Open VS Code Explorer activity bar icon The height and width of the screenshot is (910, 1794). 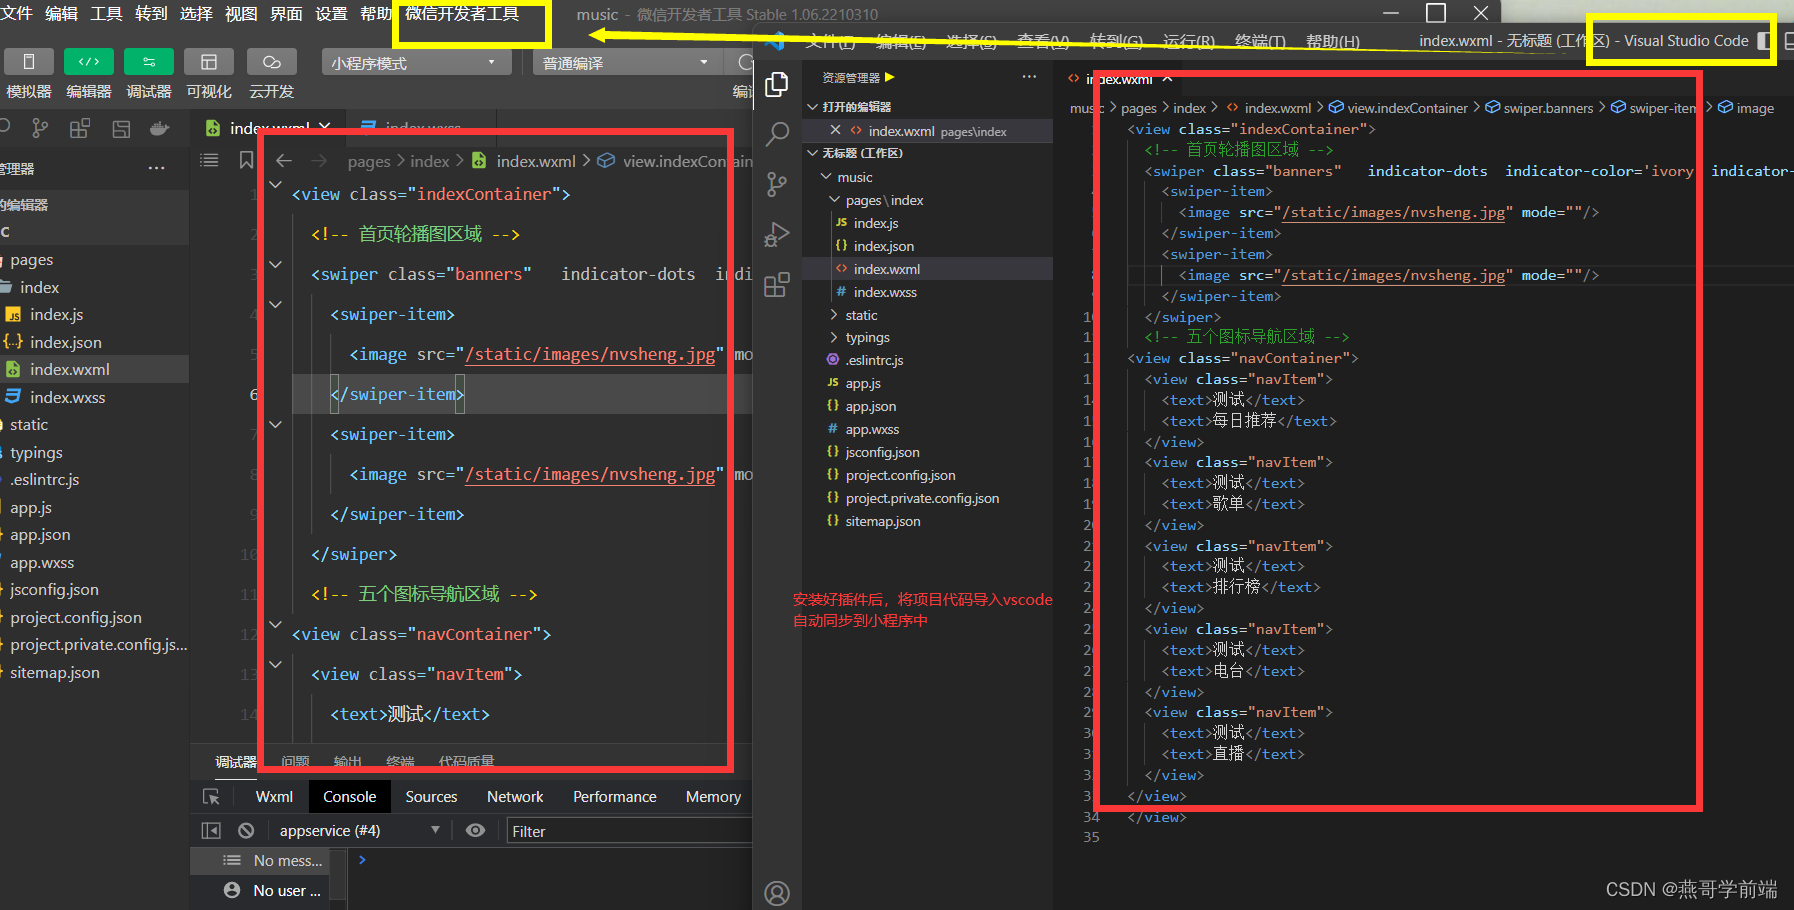tap(777, 85)
